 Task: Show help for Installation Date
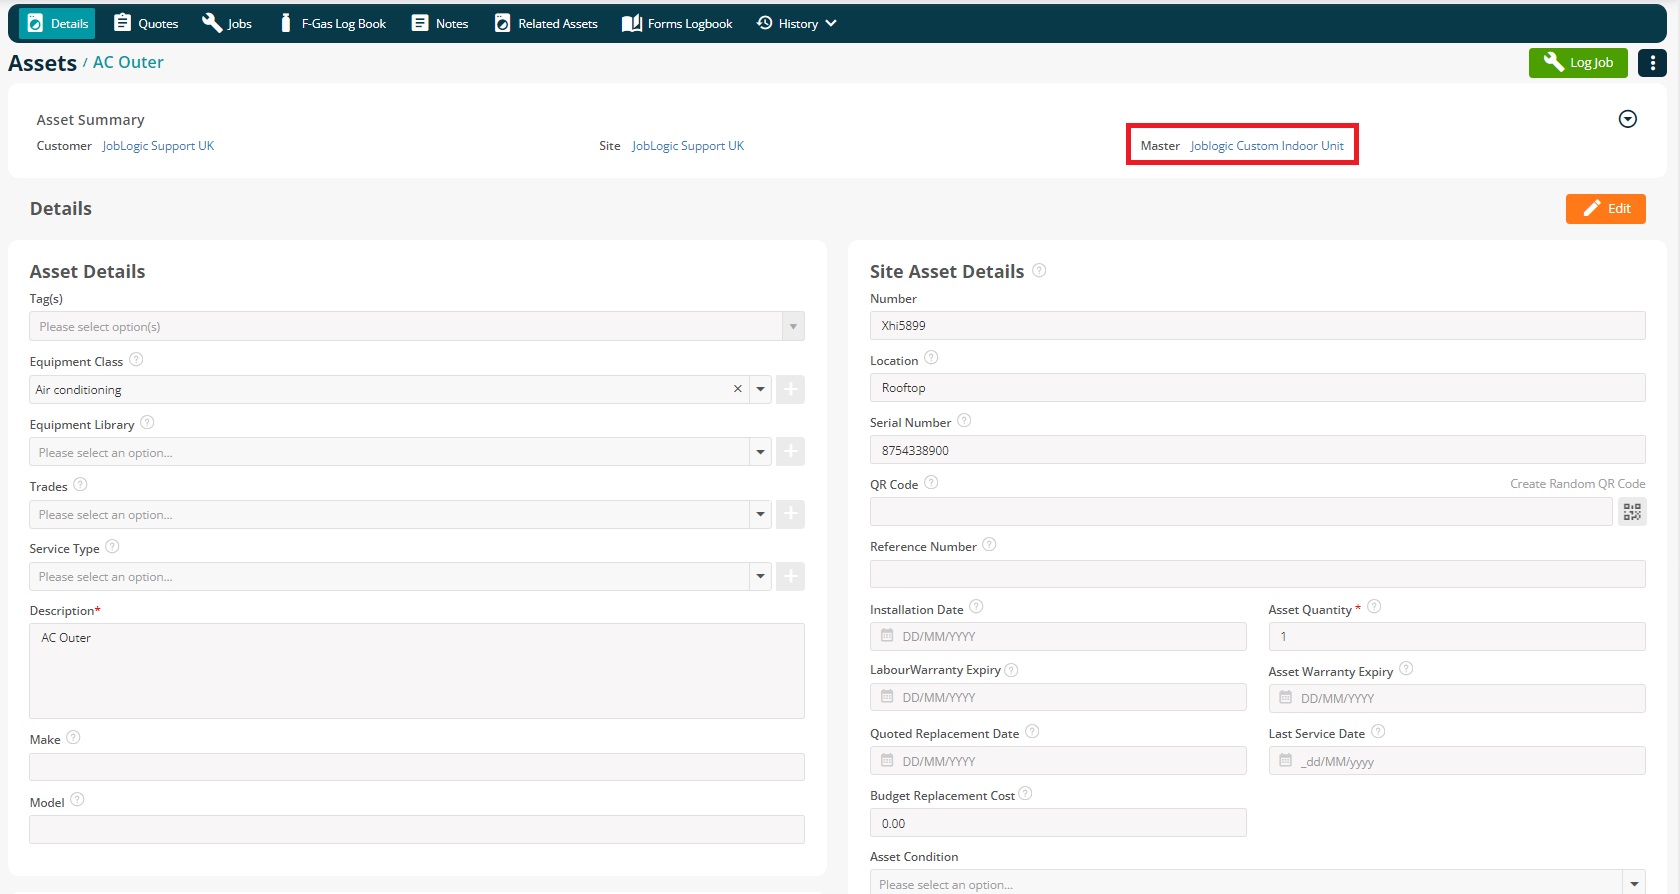click(977, 607)
